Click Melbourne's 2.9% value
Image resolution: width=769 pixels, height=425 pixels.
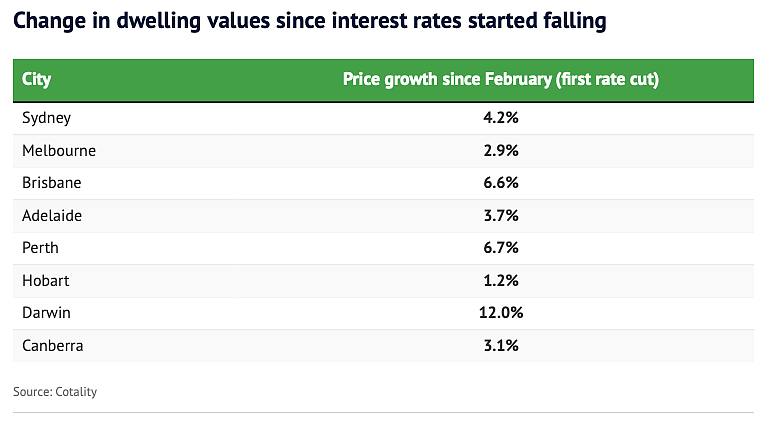coord(501,150)
